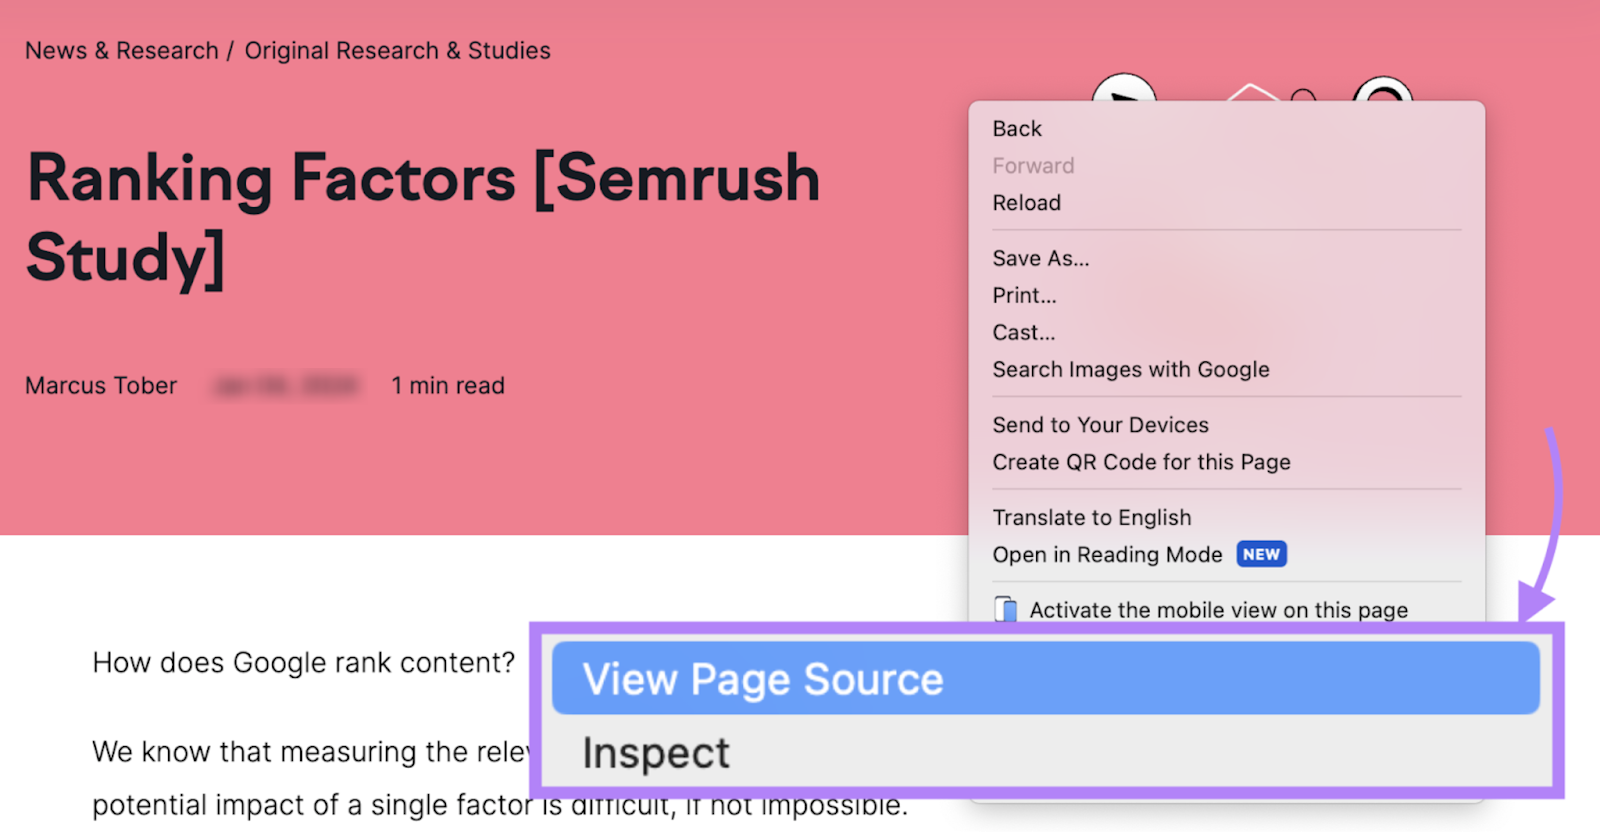This screenshot has height=832, width=1600.
Task: Activate the mobile view on this page
Action: (x=1218, y=609)
